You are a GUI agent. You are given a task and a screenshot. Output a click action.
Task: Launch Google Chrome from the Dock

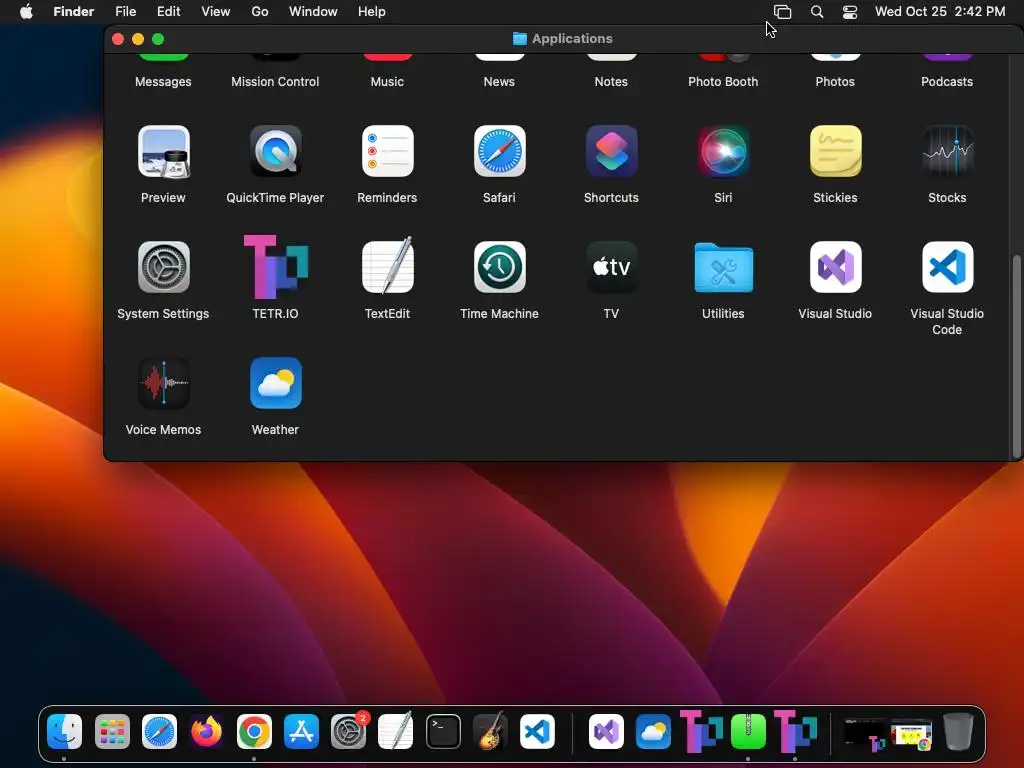click(254, 731)
